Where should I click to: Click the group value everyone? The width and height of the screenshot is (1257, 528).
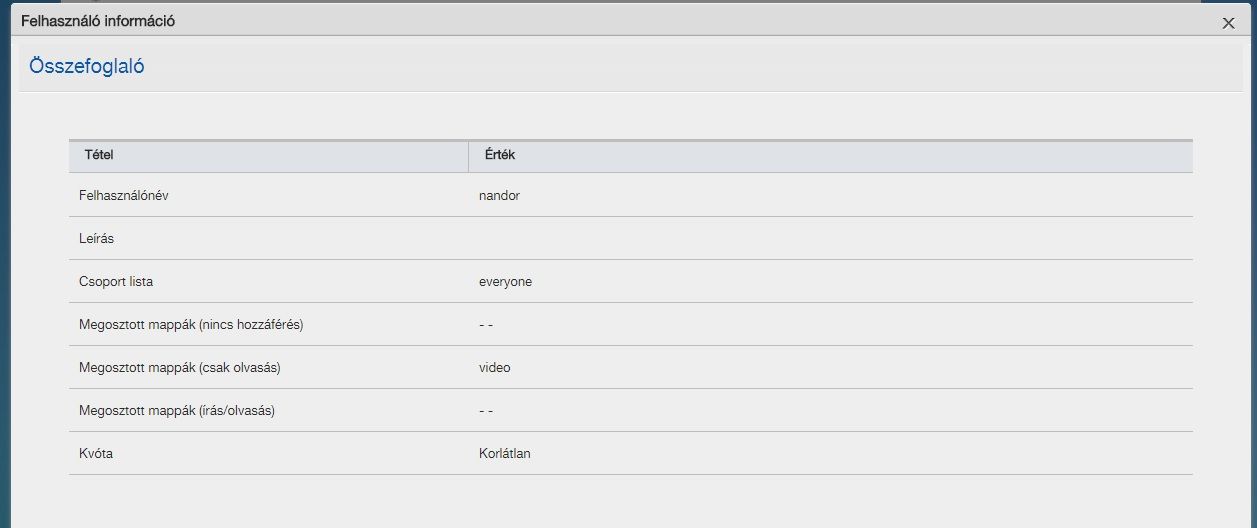505,282
